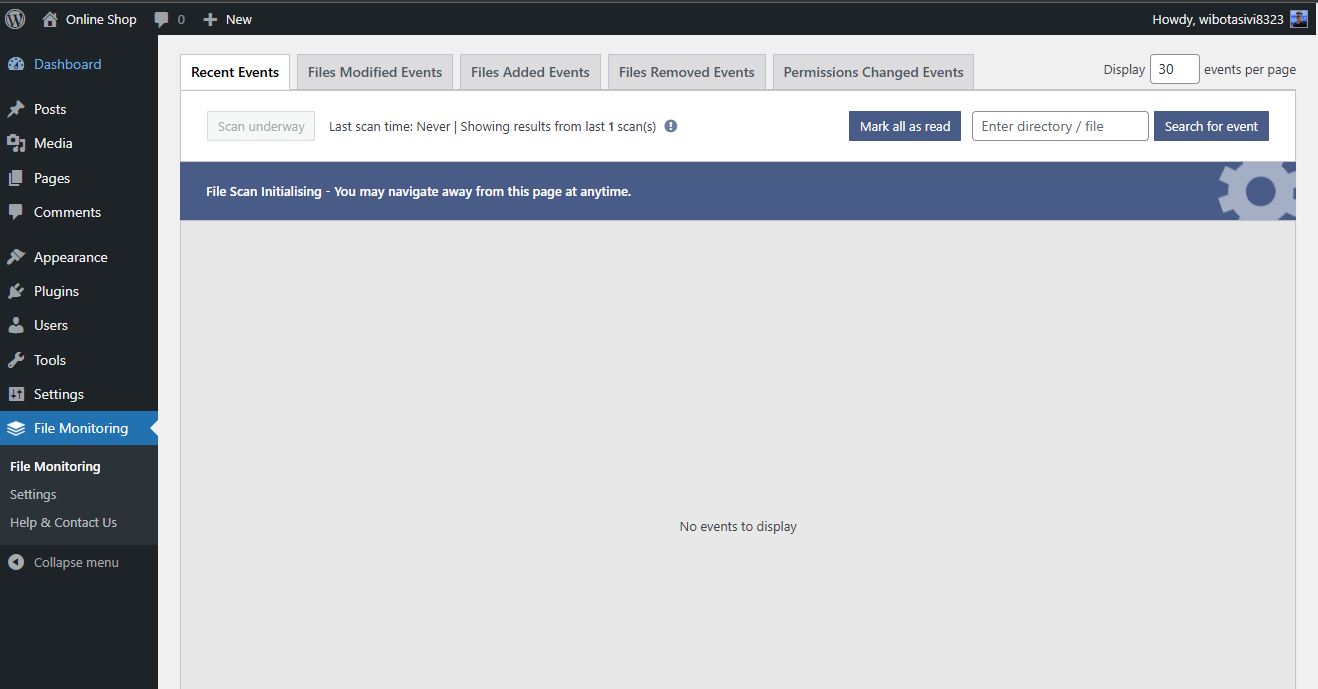
Task: Click the Dashboard gauge icon
Action: 16,64
